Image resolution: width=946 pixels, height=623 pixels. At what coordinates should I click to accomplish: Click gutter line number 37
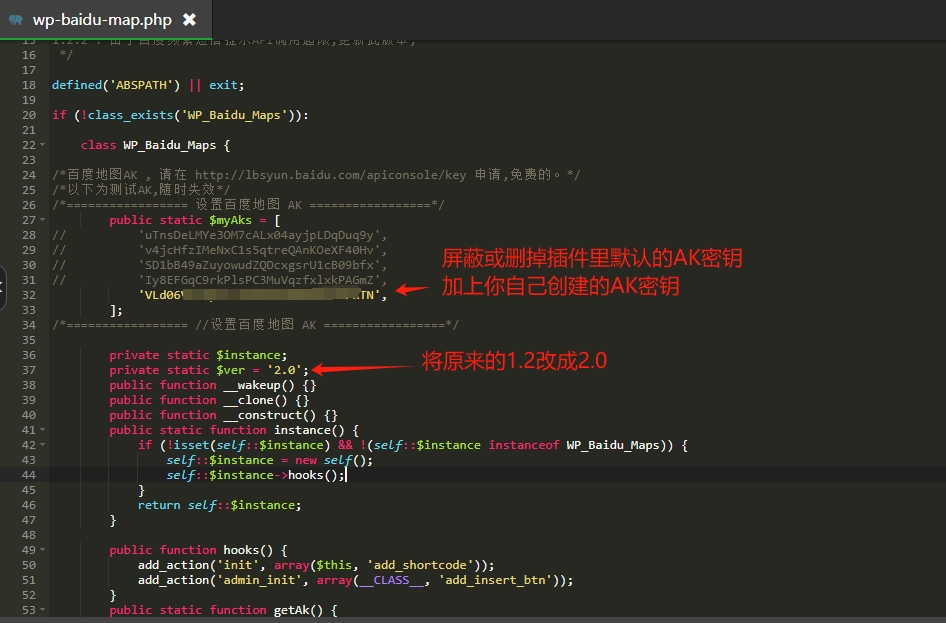(29, 370)
